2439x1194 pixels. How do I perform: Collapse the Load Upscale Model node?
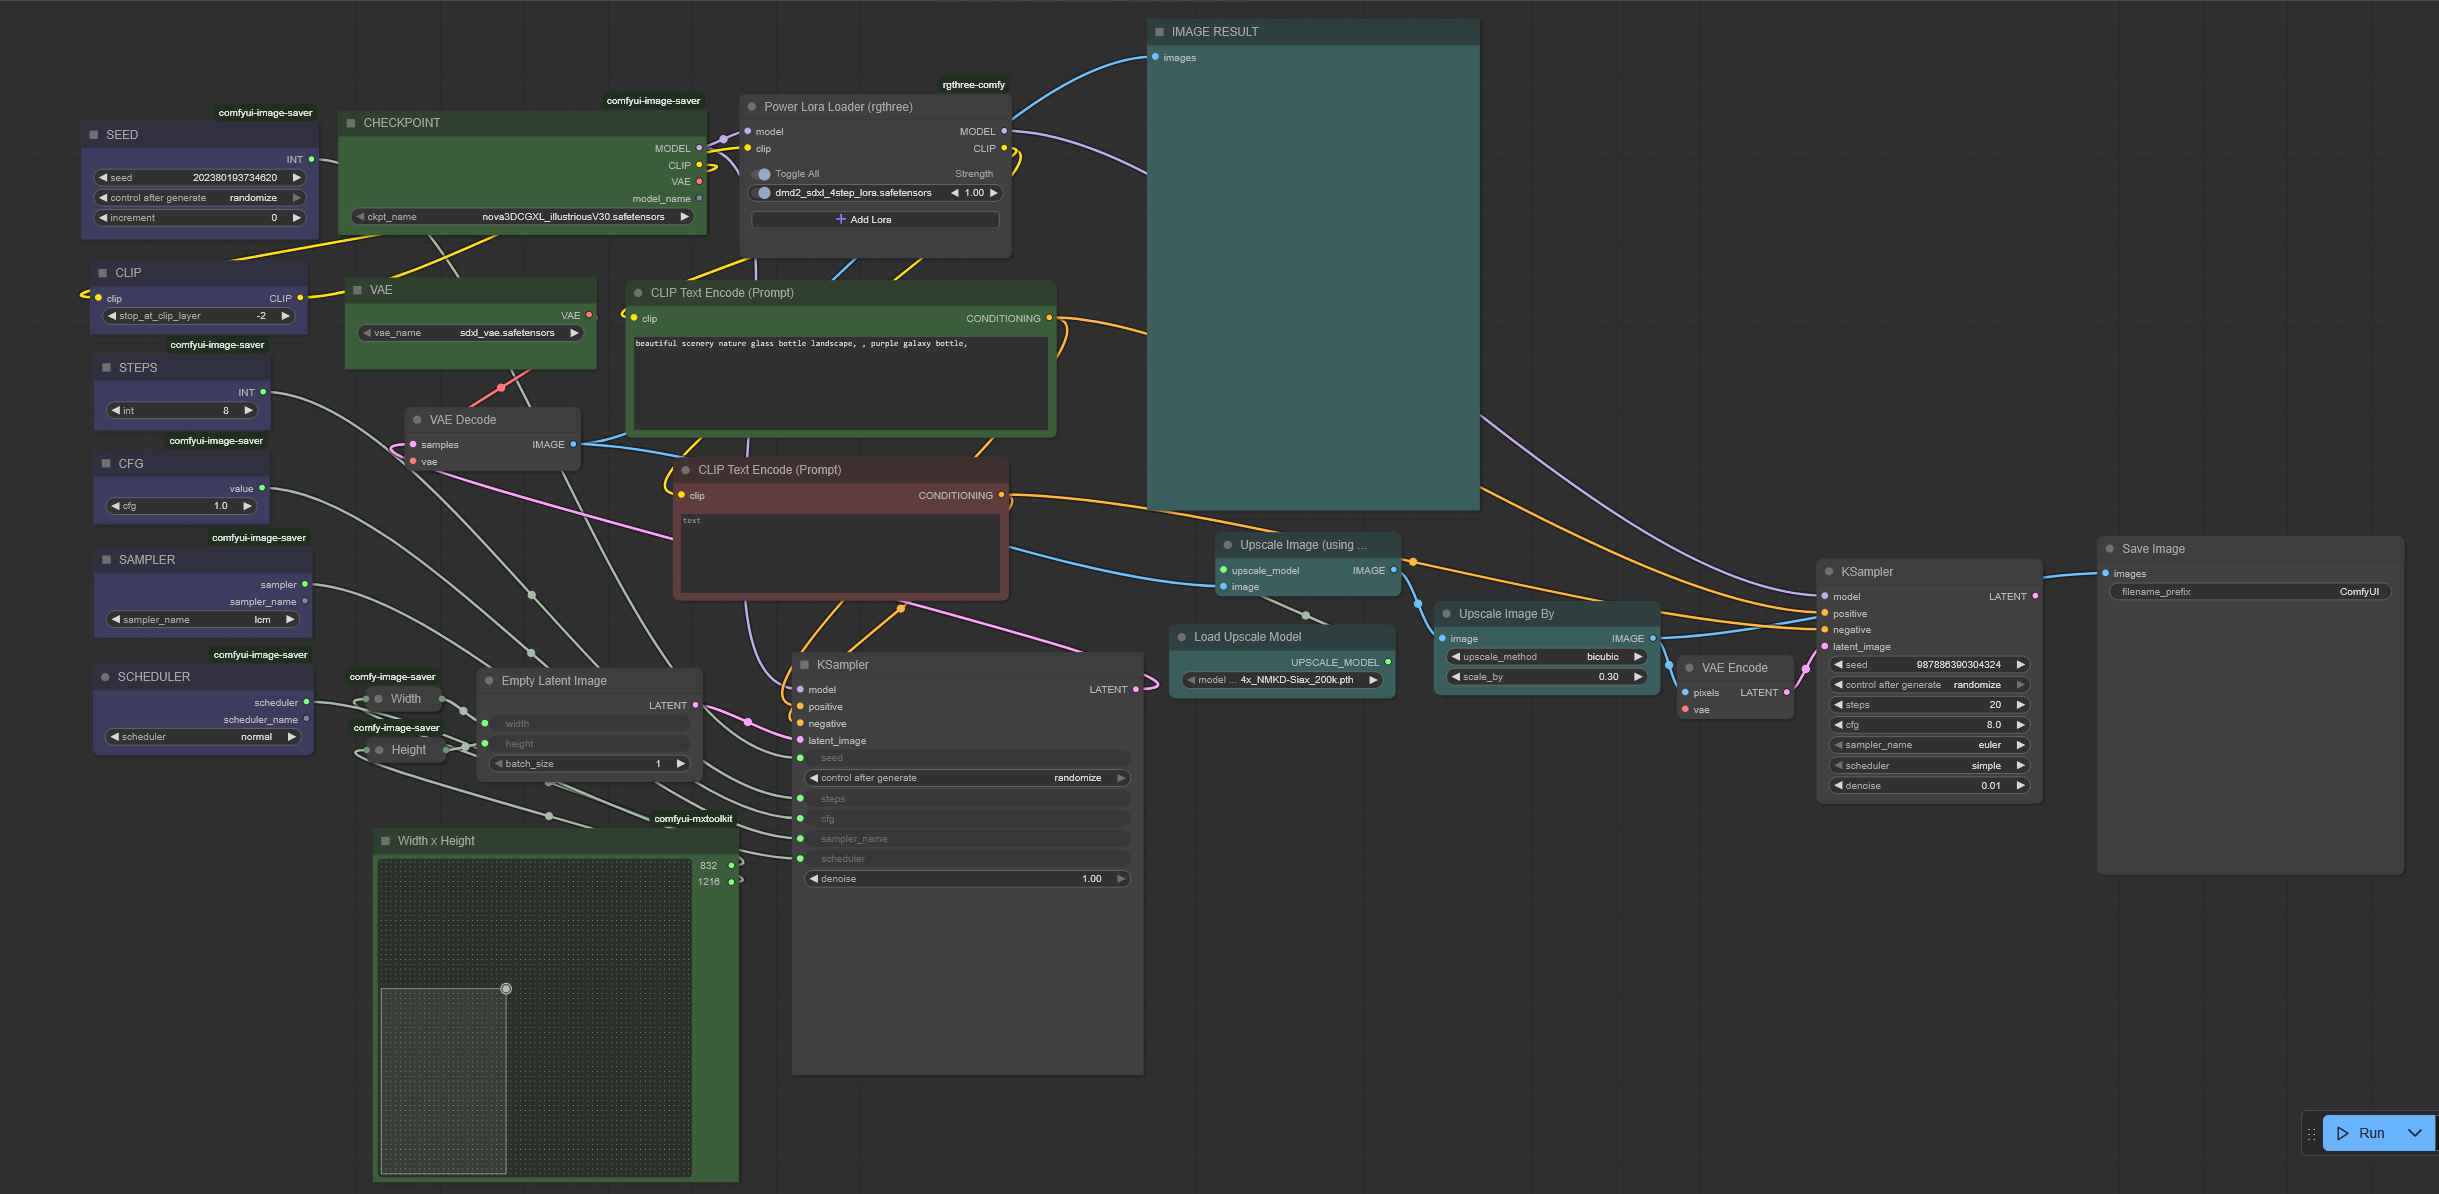click(1182, 637)
